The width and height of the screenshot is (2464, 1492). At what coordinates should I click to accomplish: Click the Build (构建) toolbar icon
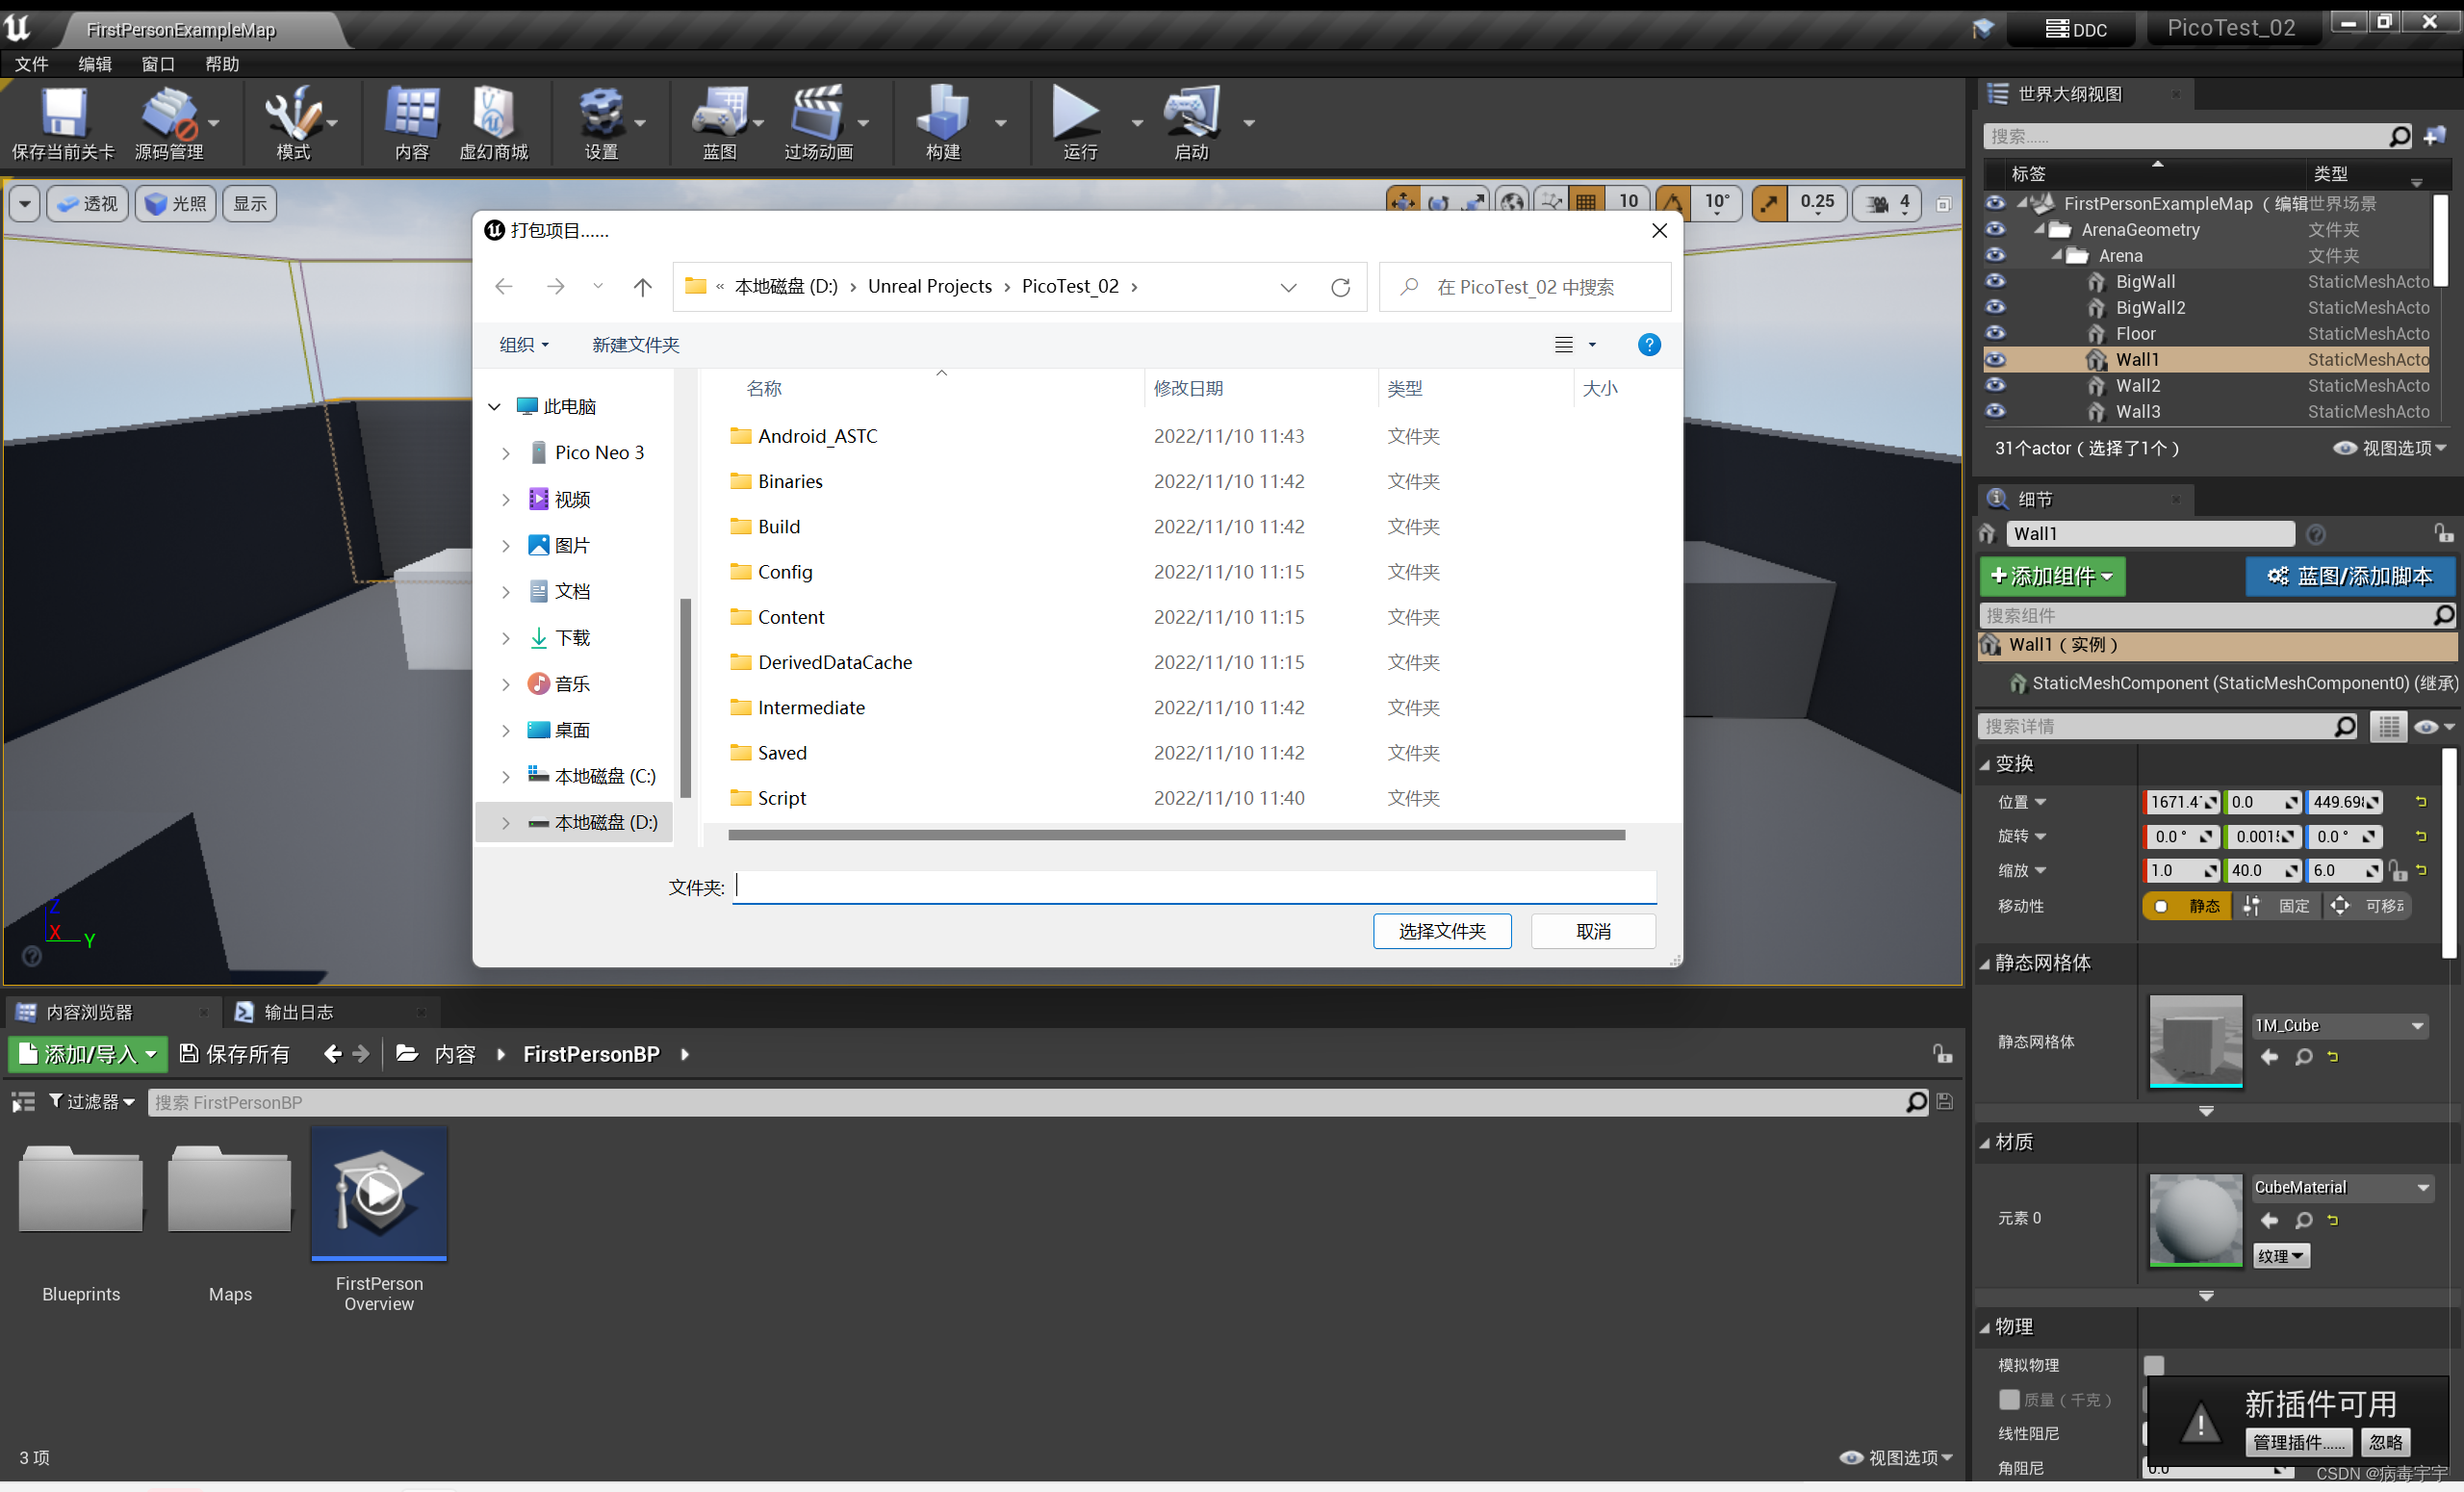942,115
